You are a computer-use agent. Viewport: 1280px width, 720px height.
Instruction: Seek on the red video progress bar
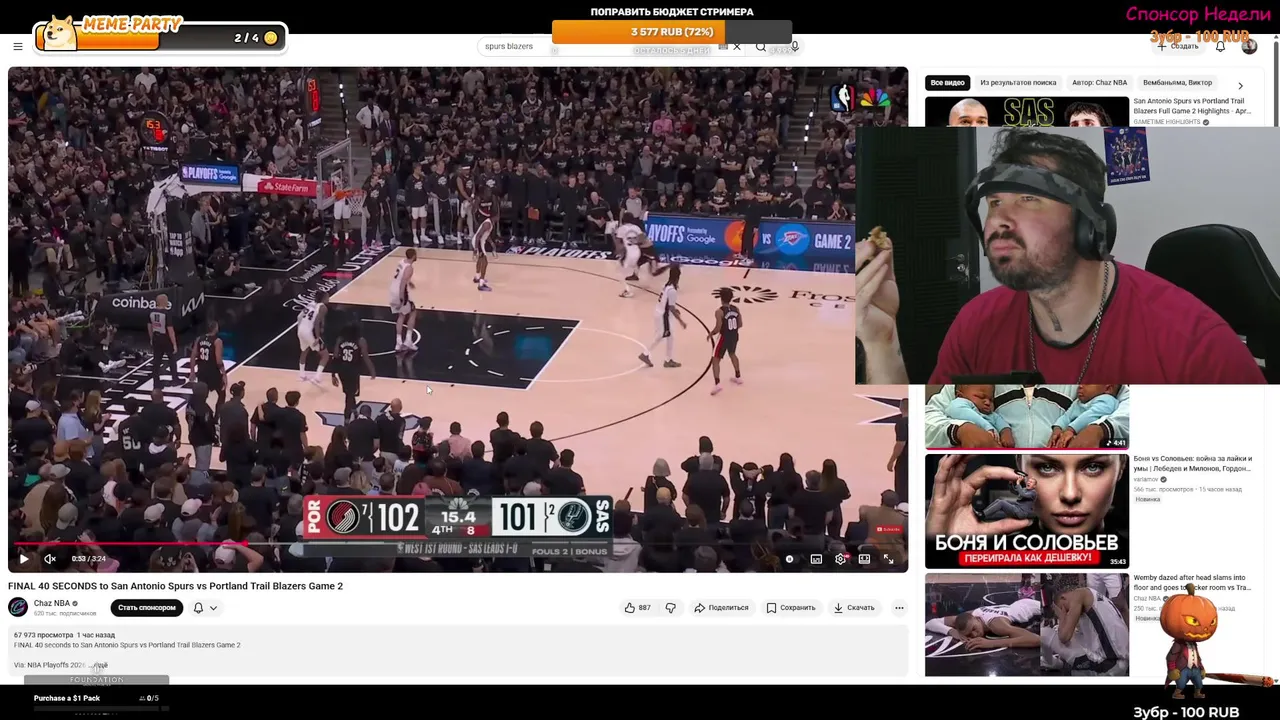click(x=458, y=544)
